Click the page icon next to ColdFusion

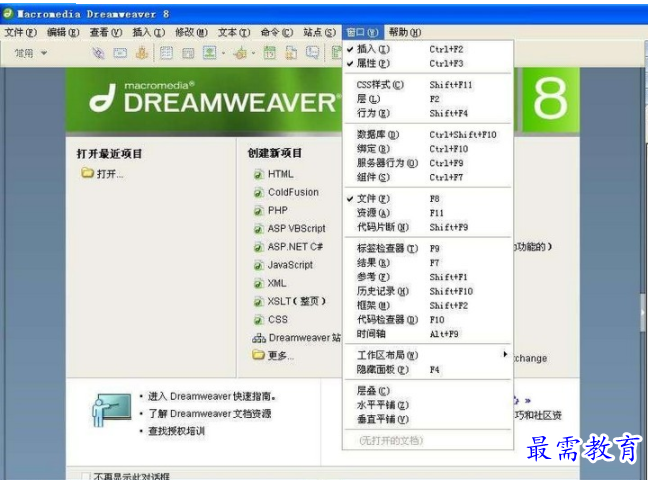(x=258, y=193)
